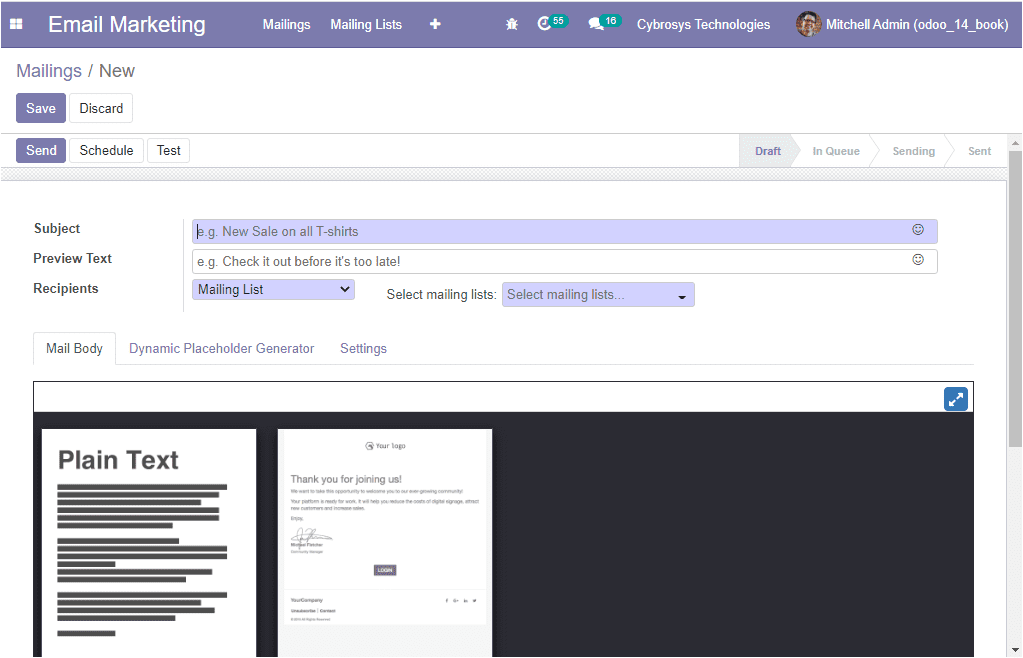This screenshot has height=658, width=1023.
Task: Expand mail body editor to fullscreen
Action: pyautogui.click(x=956, y=399)
